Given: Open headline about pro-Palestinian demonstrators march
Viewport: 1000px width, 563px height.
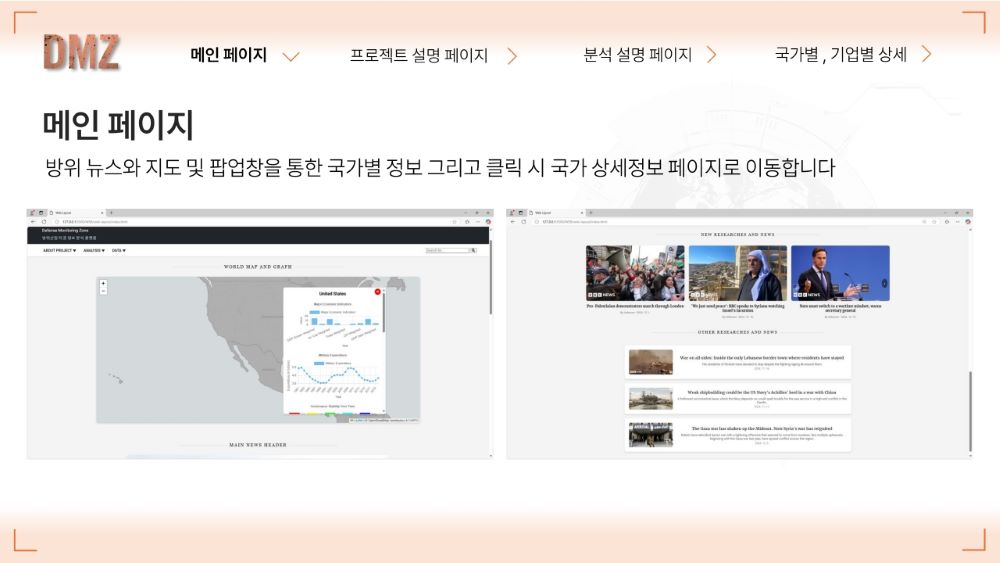Looking at the screenshot, I should pyautogui.click(x=635, y=306).
